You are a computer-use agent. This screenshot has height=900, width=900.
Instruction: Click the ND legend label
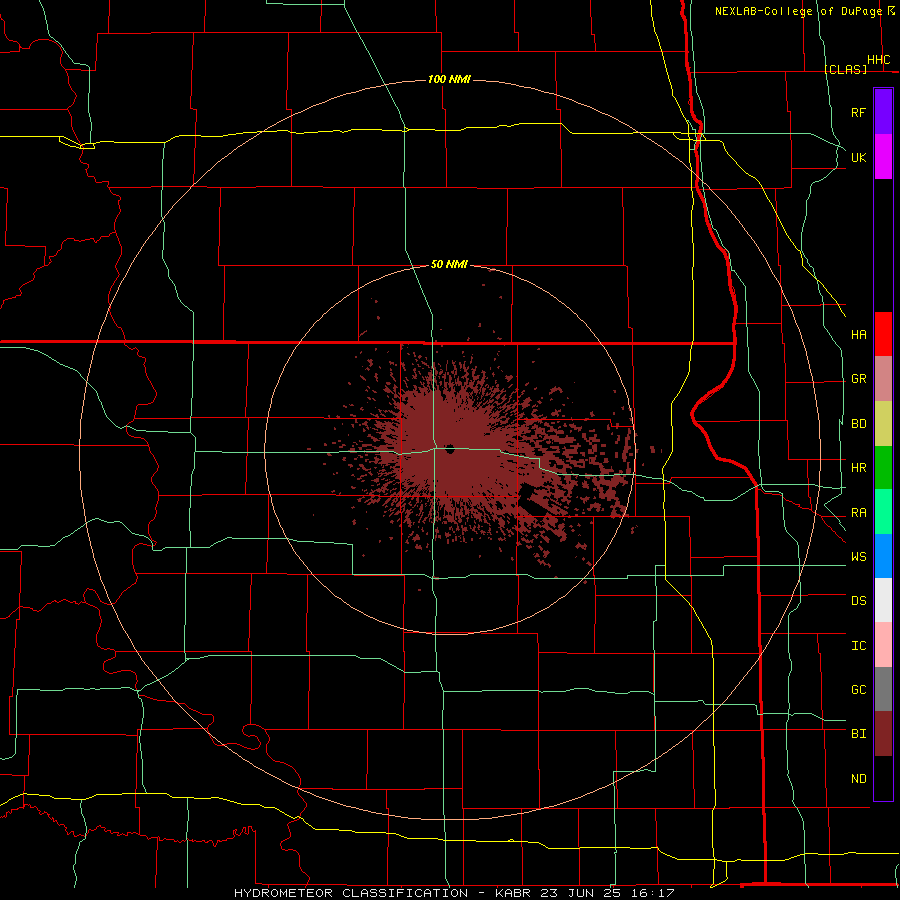coord(858,778)
